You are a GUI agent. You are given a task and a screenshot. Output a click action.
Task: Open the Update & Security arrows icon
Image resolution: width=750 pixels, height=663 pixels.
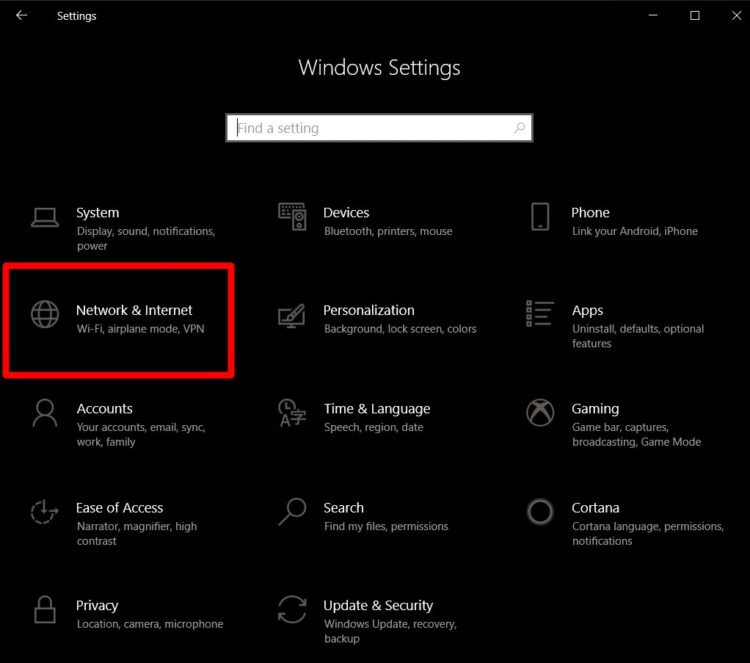click(x=292, y=609)
